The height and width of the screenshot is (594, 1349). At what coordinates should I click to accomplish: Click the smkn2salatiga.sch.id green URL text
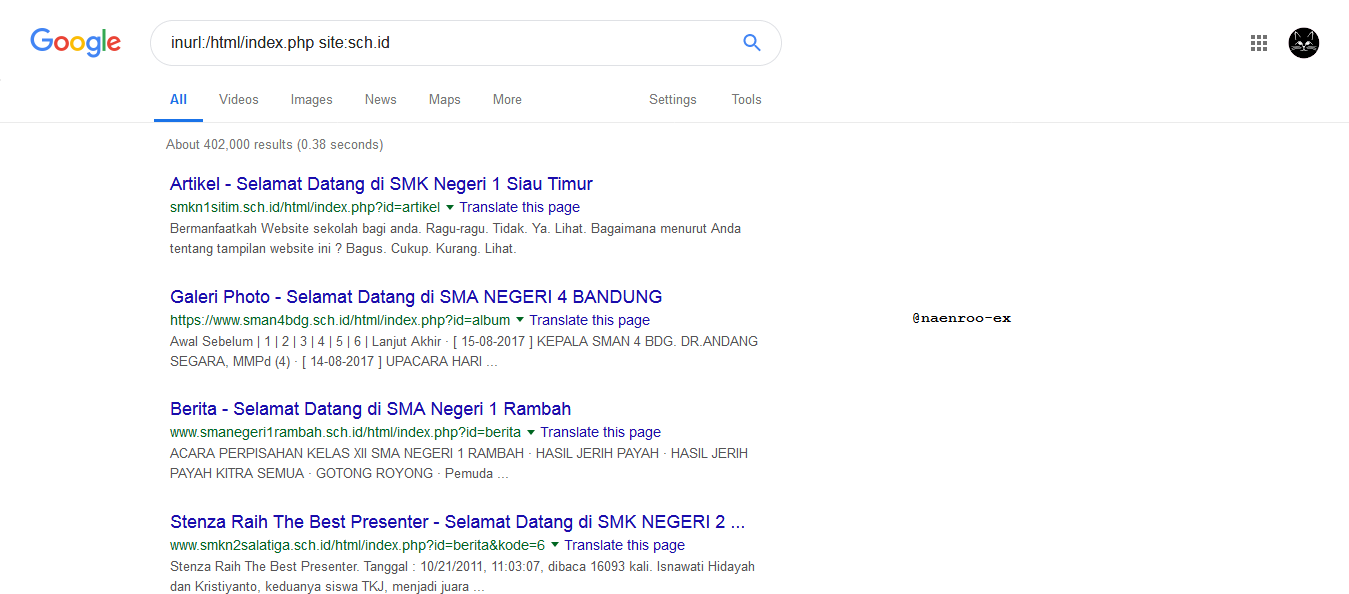pos(357,546)
